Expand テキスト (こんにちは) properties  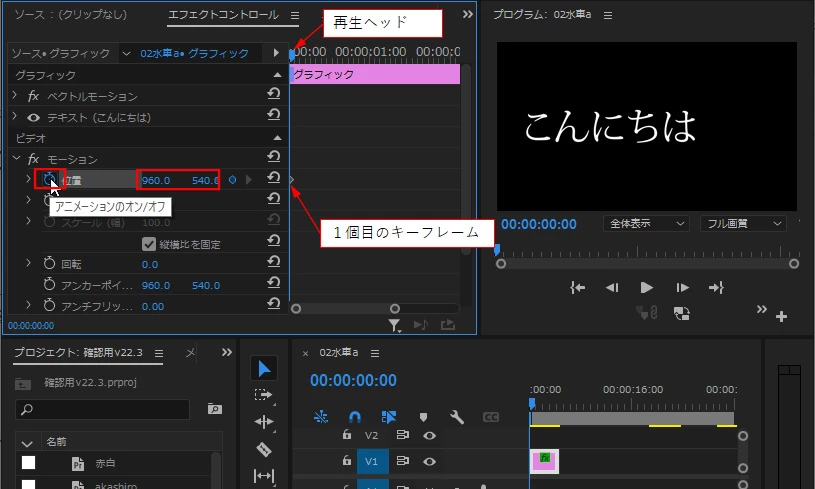[x=15, y=115]
